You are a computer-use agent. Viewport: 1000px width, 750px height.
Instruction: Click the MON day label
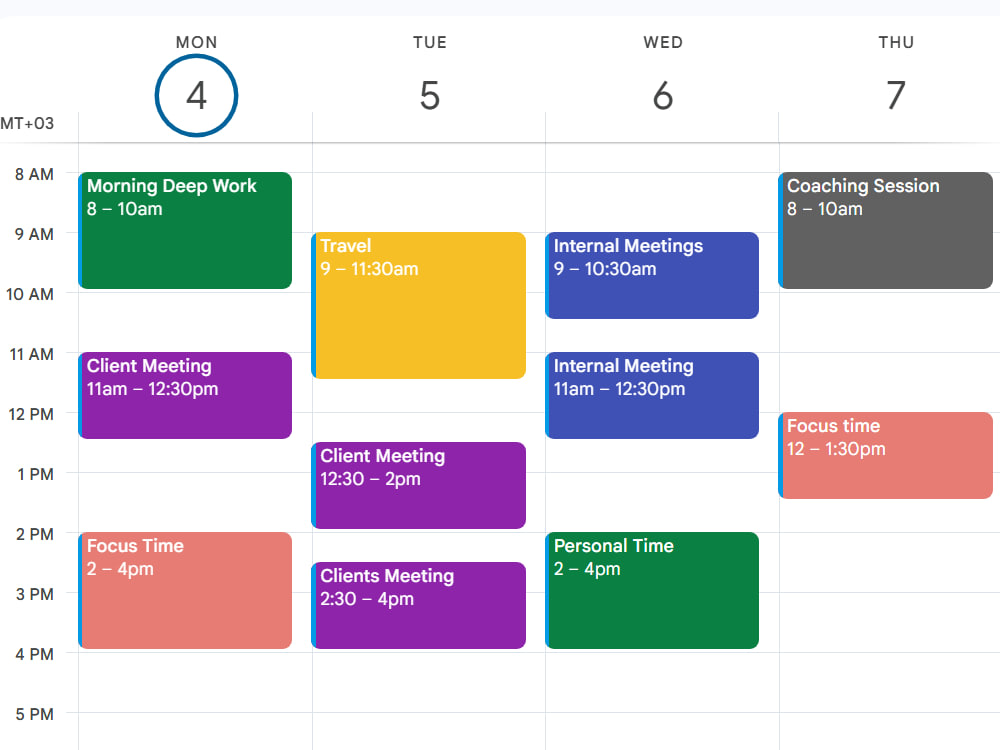coord(196,42)
